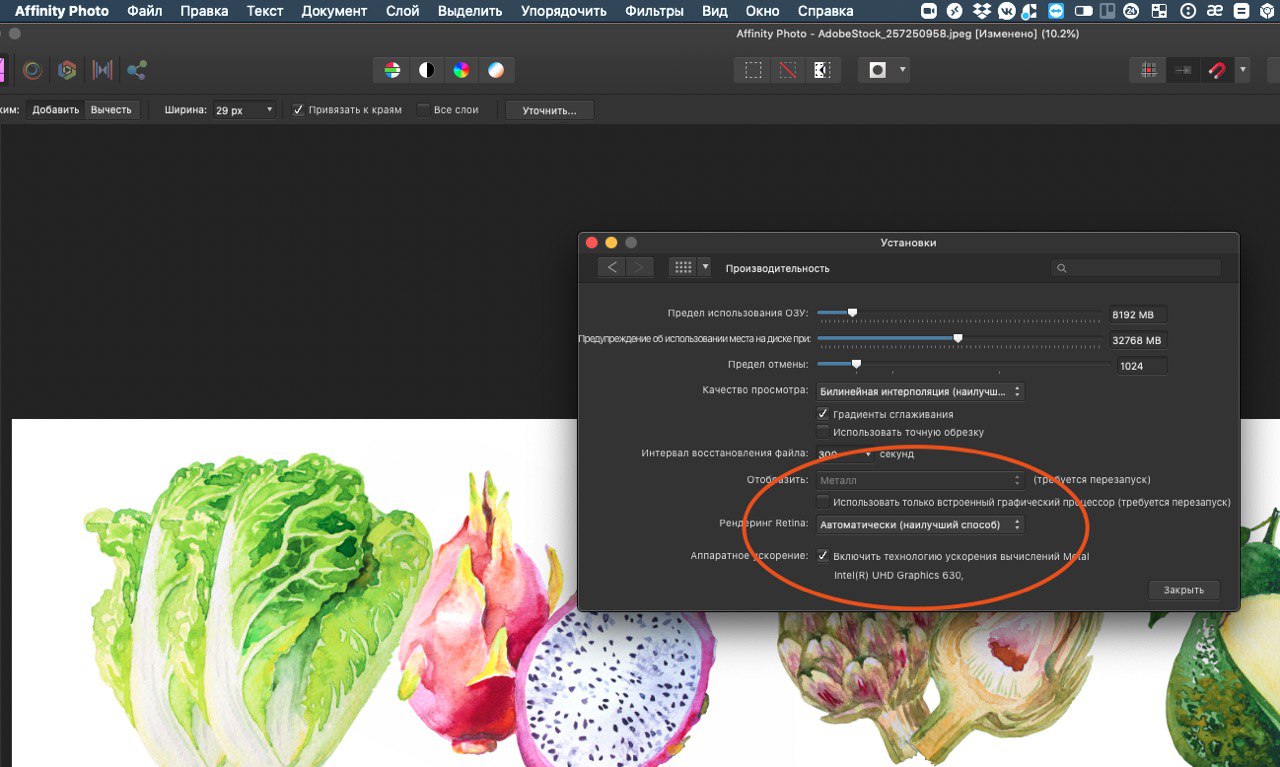Open the Слой menu
Image resolution: width=1280 pixels, height=767 pixels.
pyautogui.click(x=402, y=11)
